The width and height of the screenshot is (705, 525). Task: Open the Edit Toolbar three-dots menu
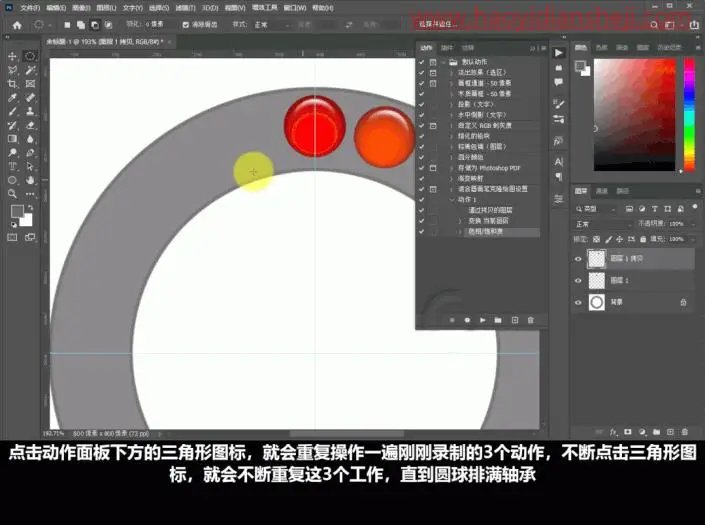pyautogui.click(x=30, y=194)
